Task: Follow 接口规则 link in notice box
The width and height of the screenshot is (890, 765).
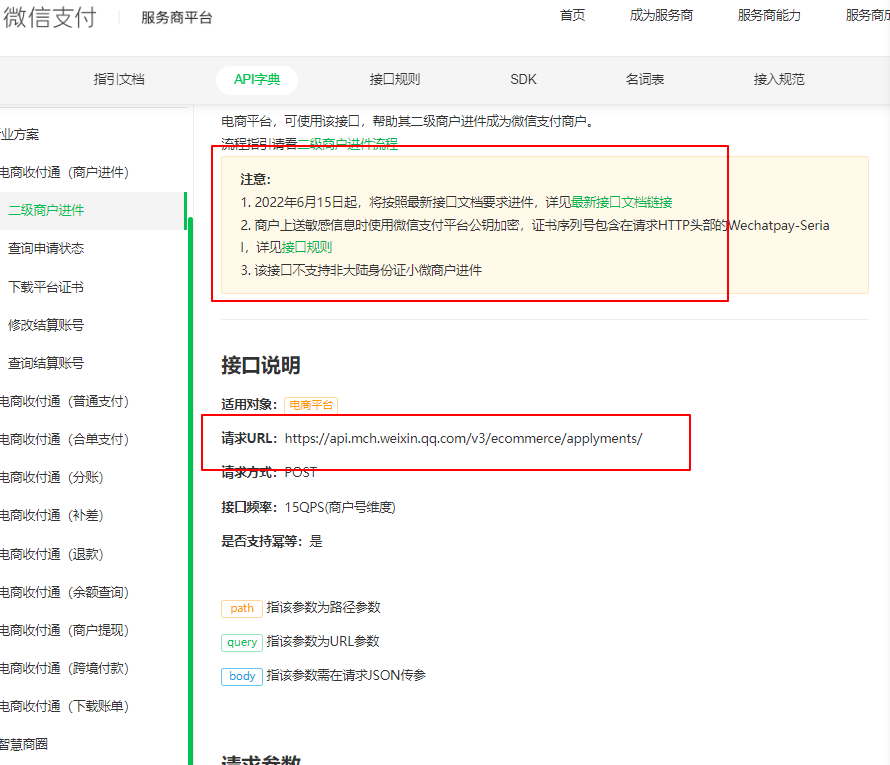Action: pos(307,247)
